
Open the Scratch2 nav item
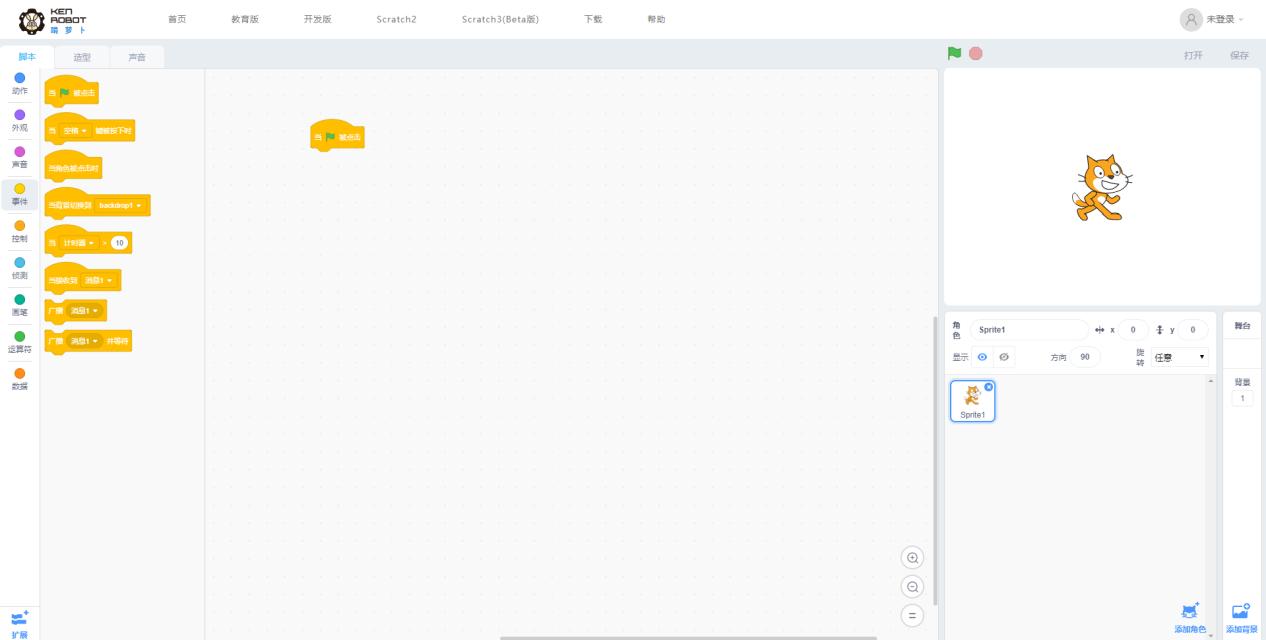point(396,19)
